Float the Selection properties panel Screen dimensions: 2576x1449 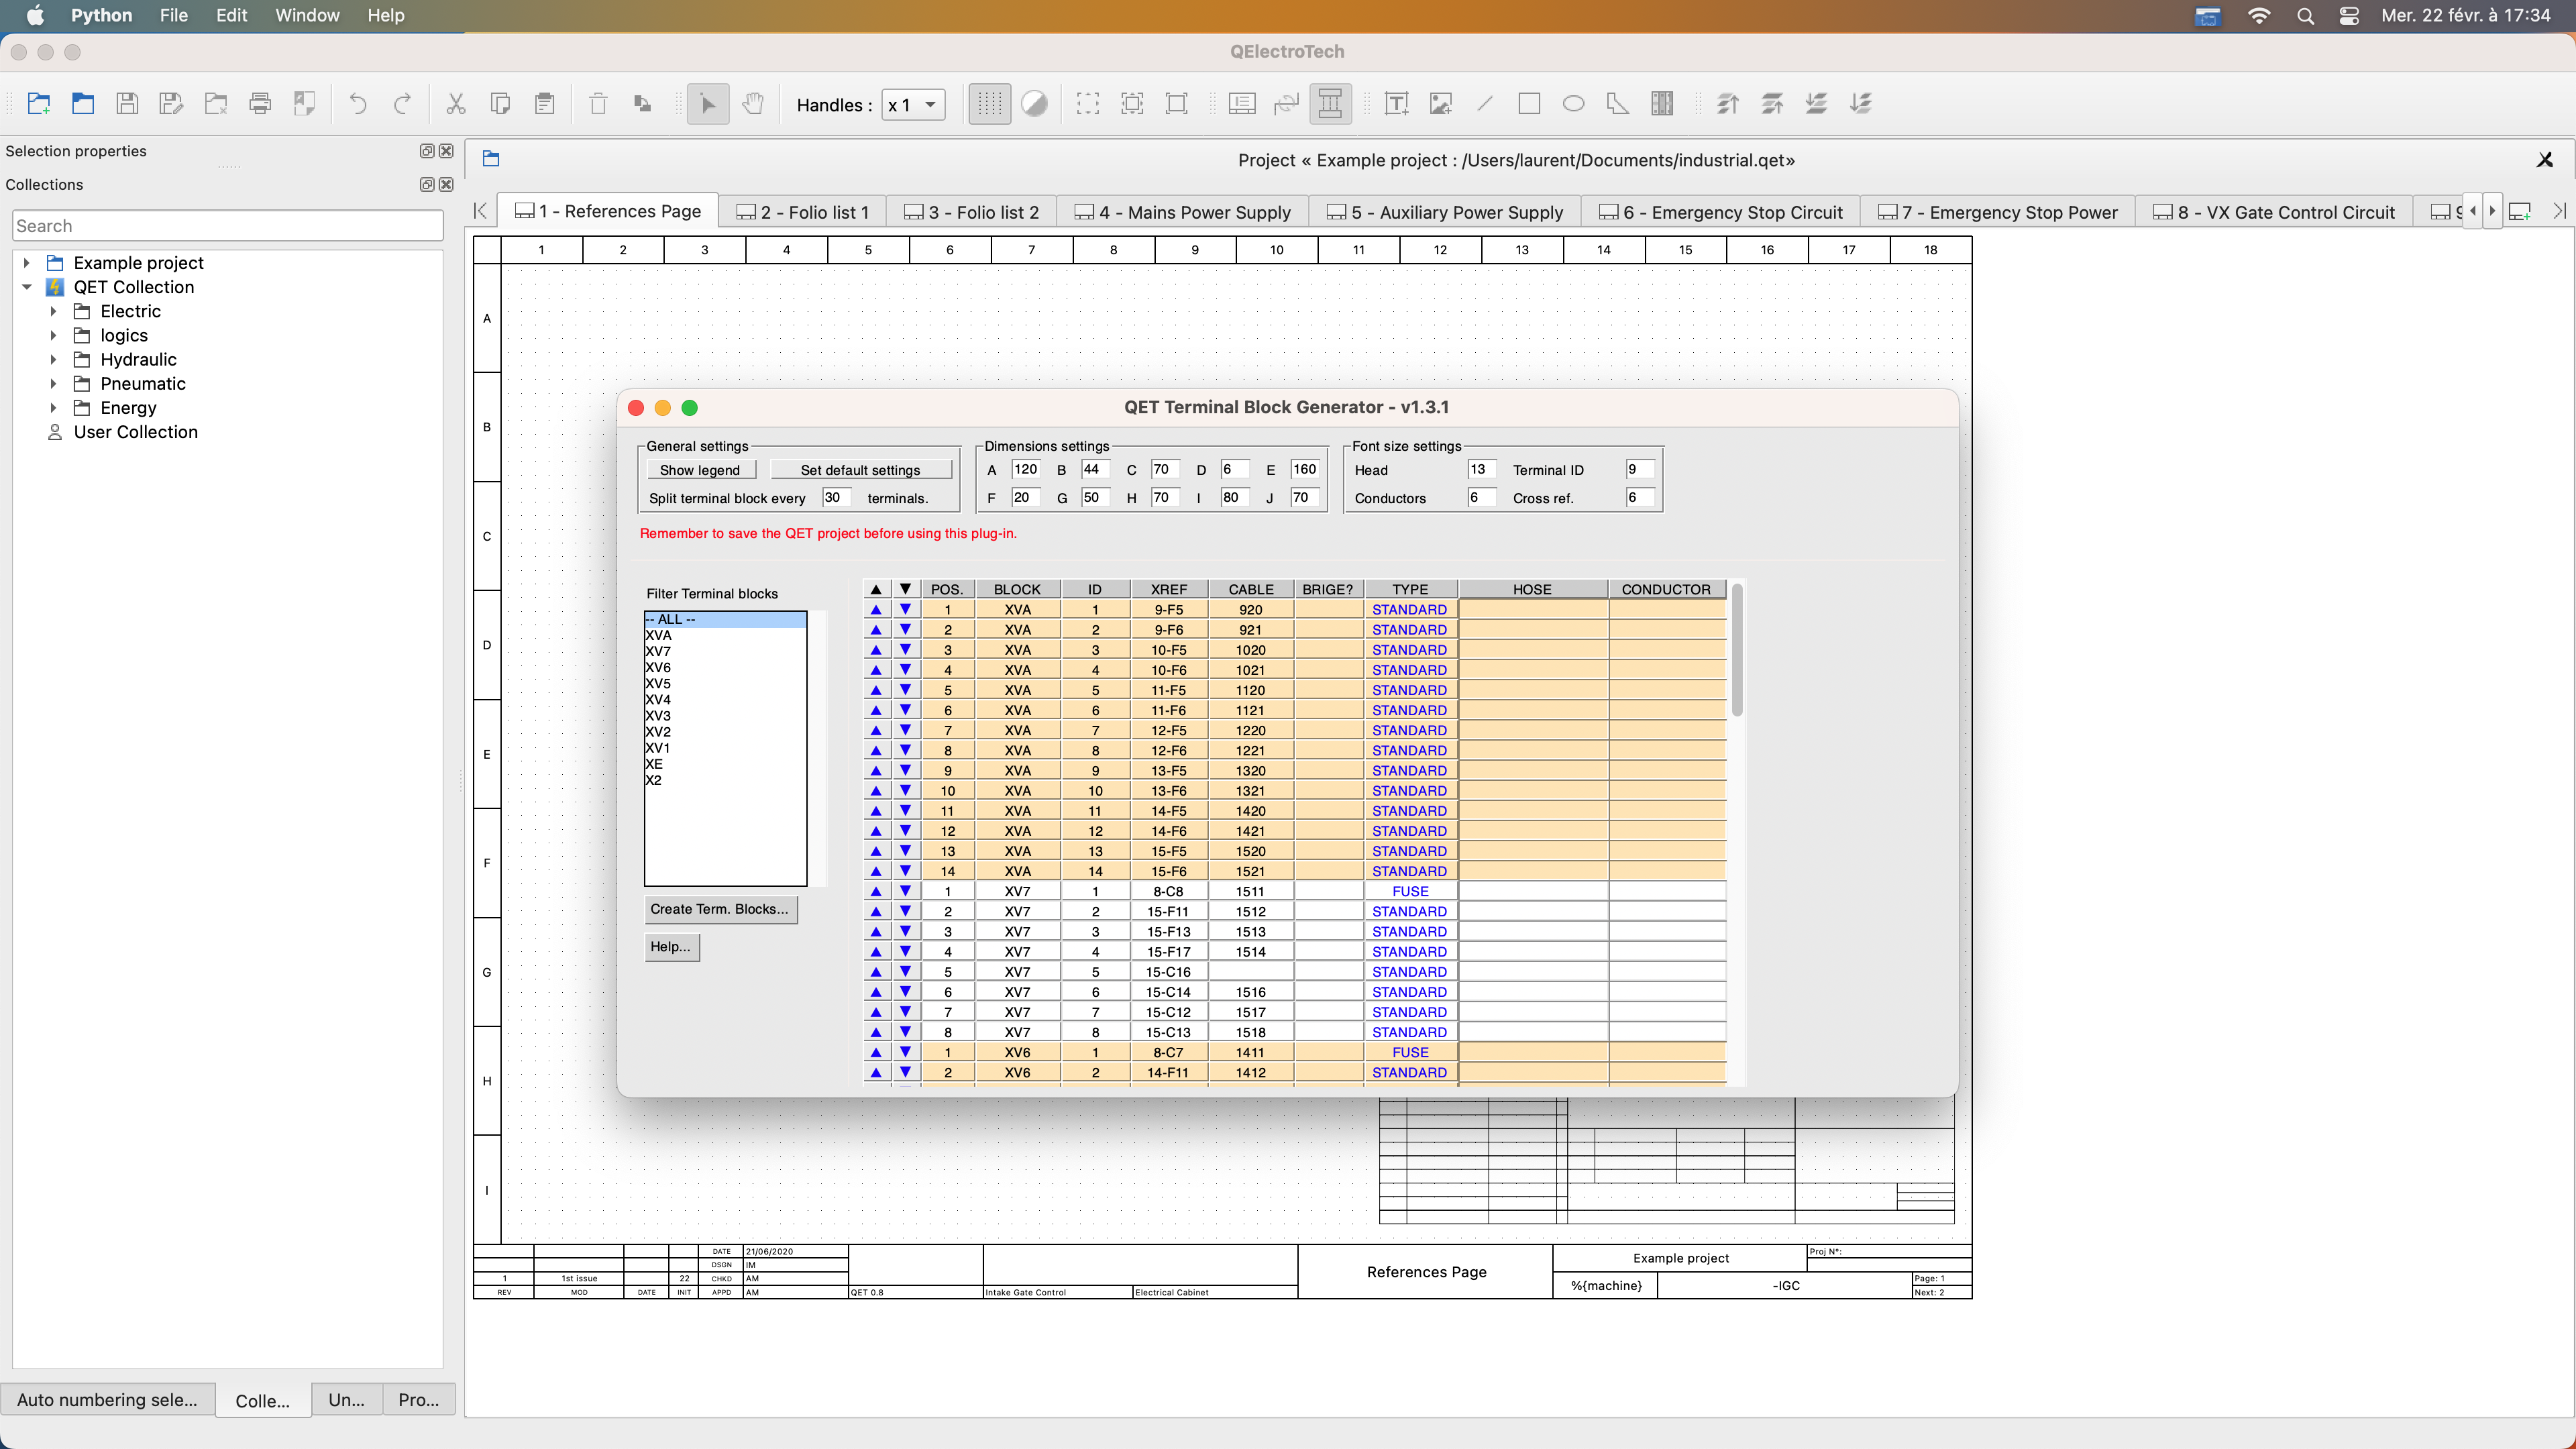[x=427, y=151]
